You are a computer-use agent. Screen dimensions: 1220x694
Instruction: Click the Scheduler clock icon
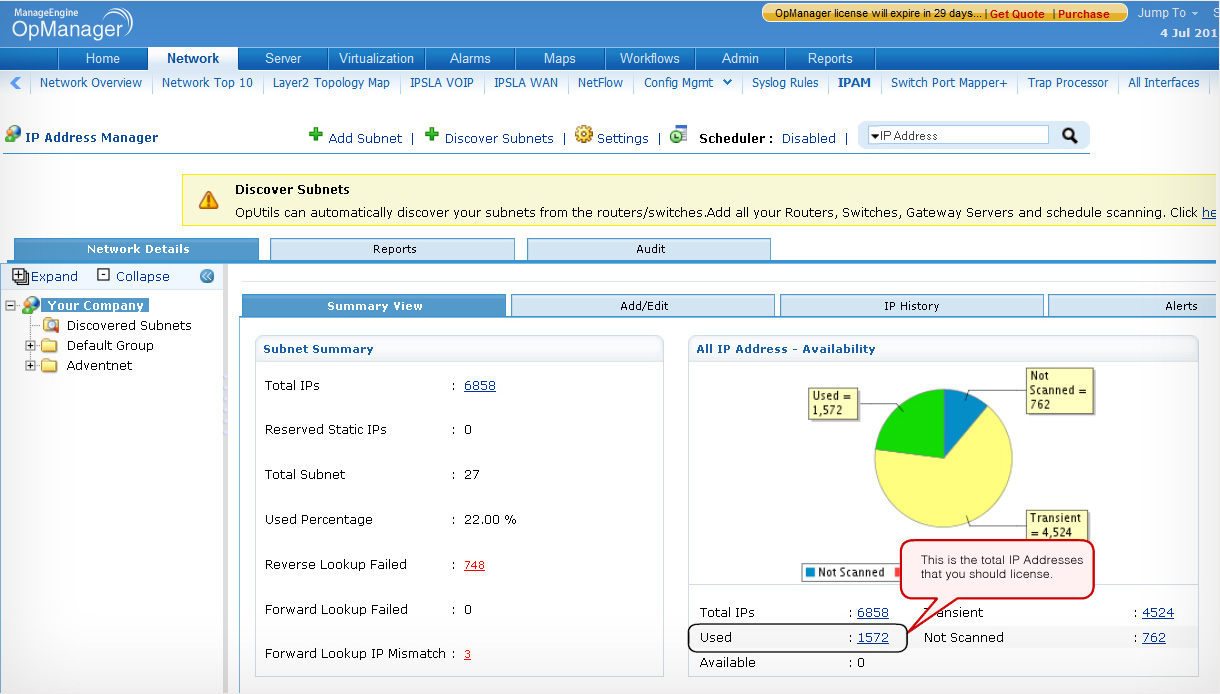point(679,135)
